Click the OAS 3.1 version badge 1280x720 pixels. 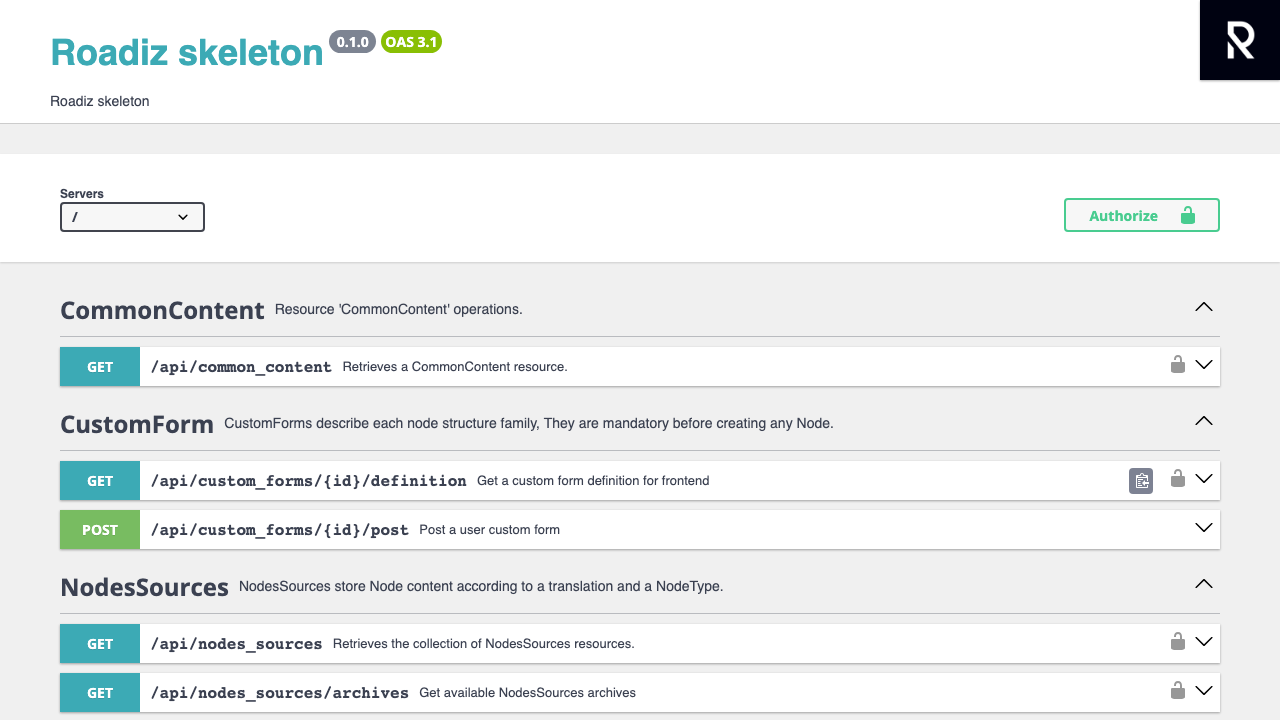tap(411, 42)
